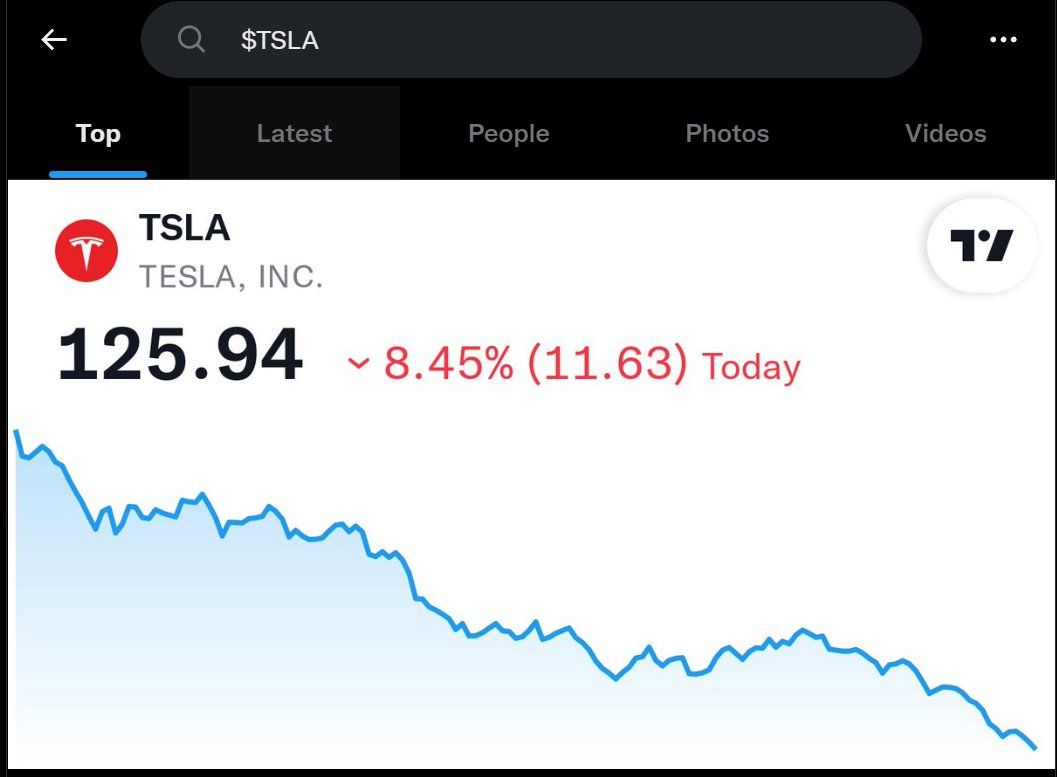Click the TSLA ticker heading
Screen dimensions: 1057x777
(184, 228)
